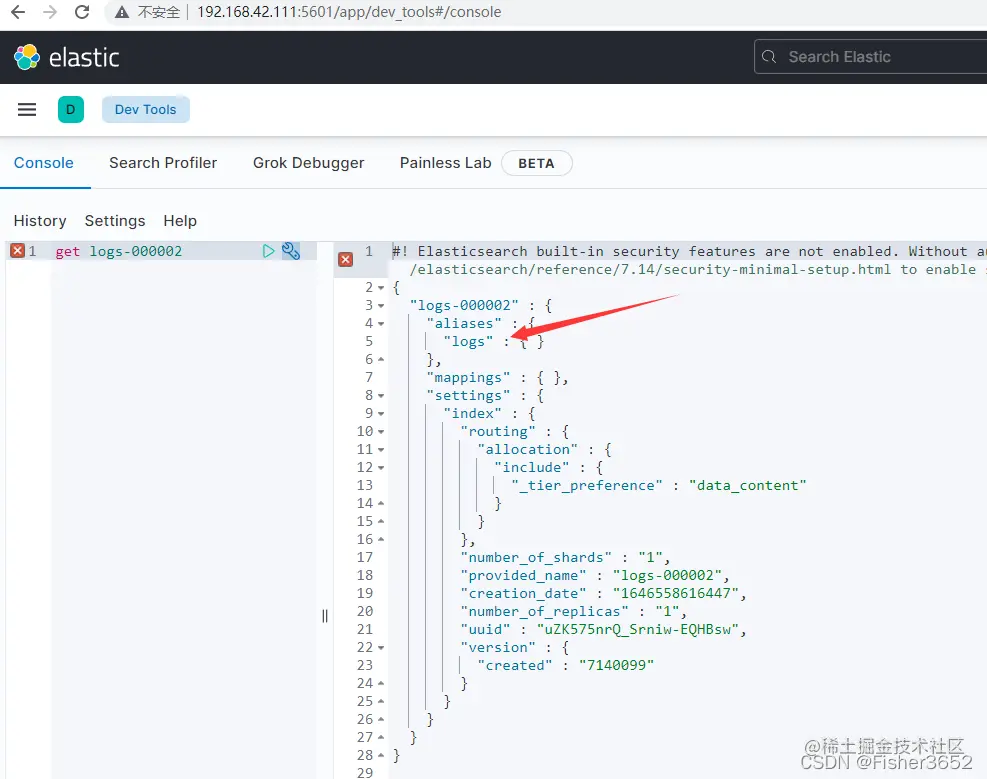The height and width of the screenshot is (779, 987).
Task: Click the Elastic logo
Action: pyautogui.click(x=67, y=57)
